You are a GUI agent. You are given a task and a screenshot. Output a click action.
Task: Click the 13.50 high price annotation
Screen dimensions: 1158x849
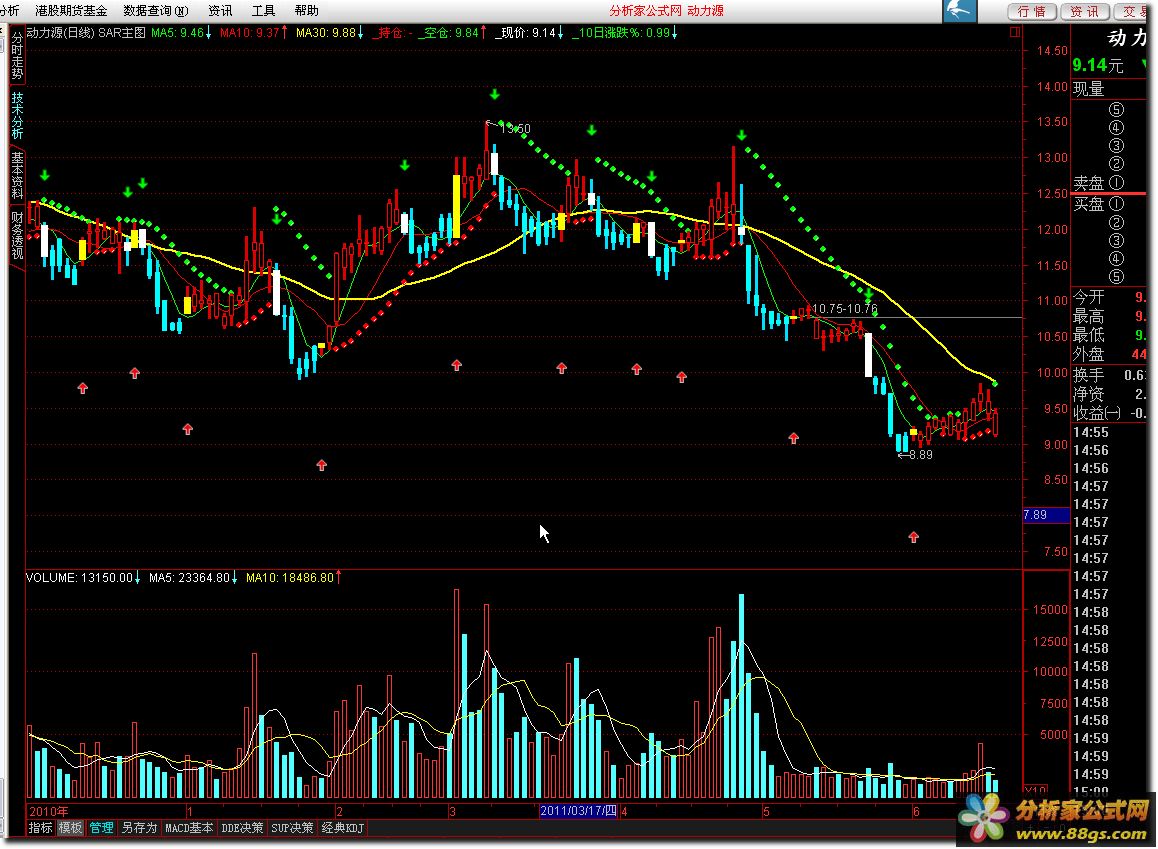pyautogui.click(x=515, y=128)
